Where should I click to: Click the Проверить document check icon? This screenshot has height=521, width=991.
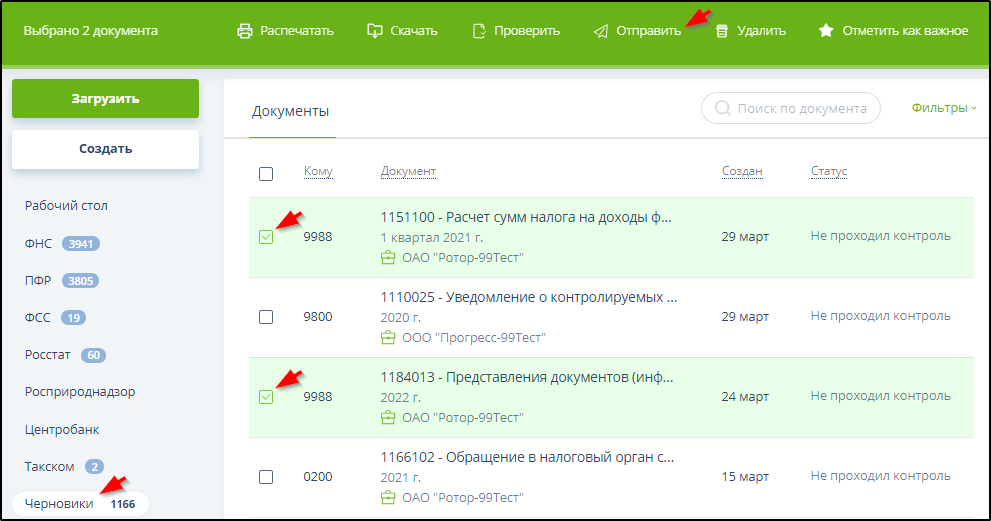[x=479, y=31]
